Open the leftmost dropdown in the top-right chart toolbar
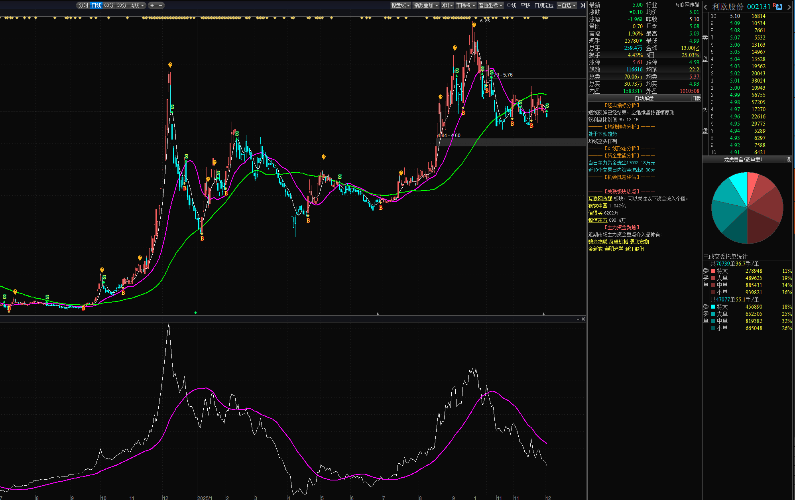 pyautogui.click(x=400, y=5)
